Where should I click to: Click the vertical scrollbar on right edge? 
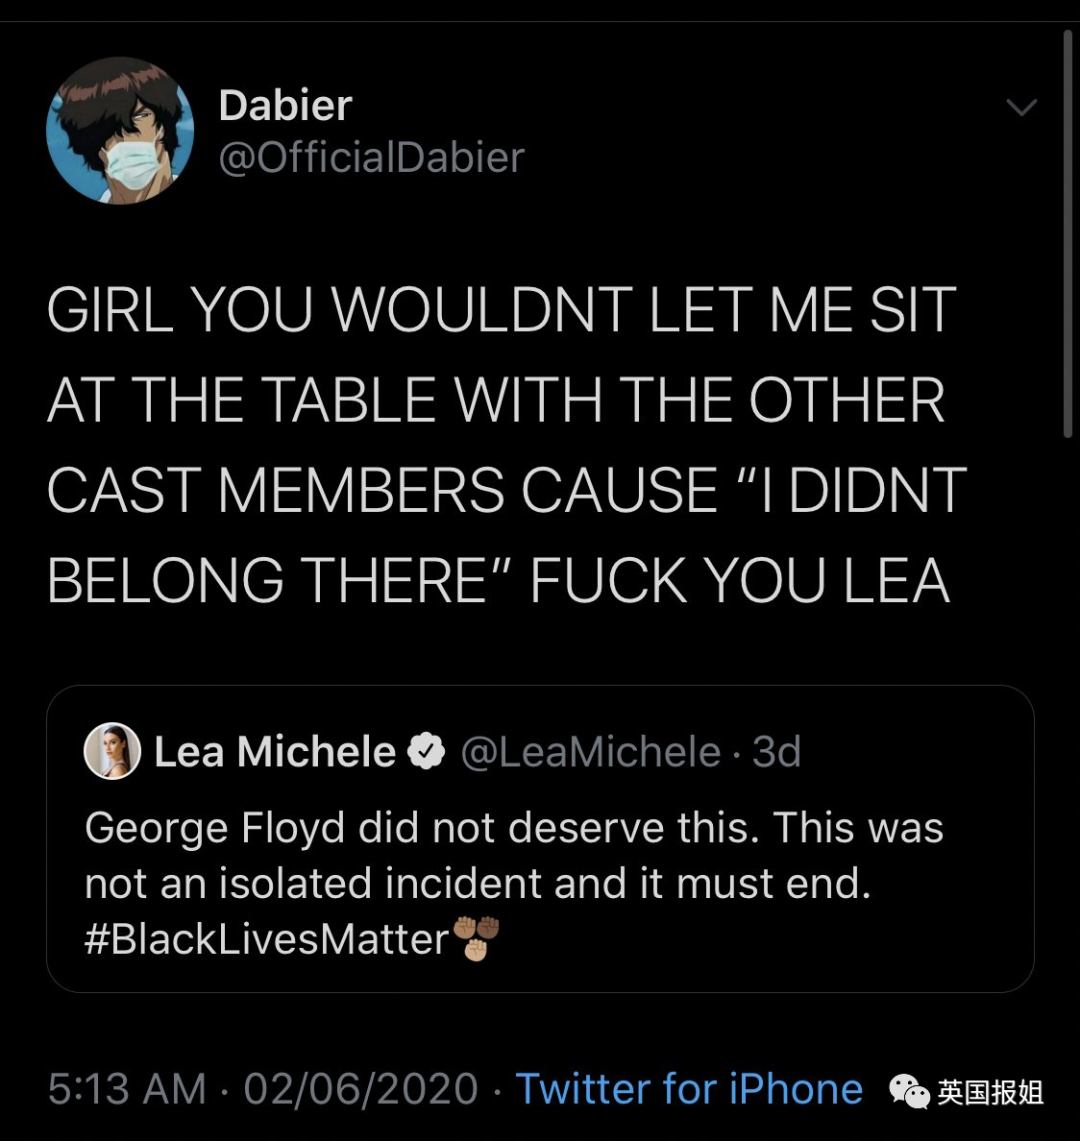tap(1068, 233)
